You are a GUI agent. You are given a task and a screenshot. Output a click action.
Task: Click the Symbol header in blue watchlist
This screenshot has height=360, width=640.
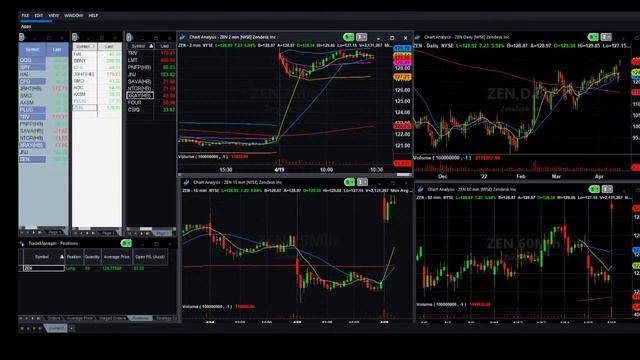point(32,49)
